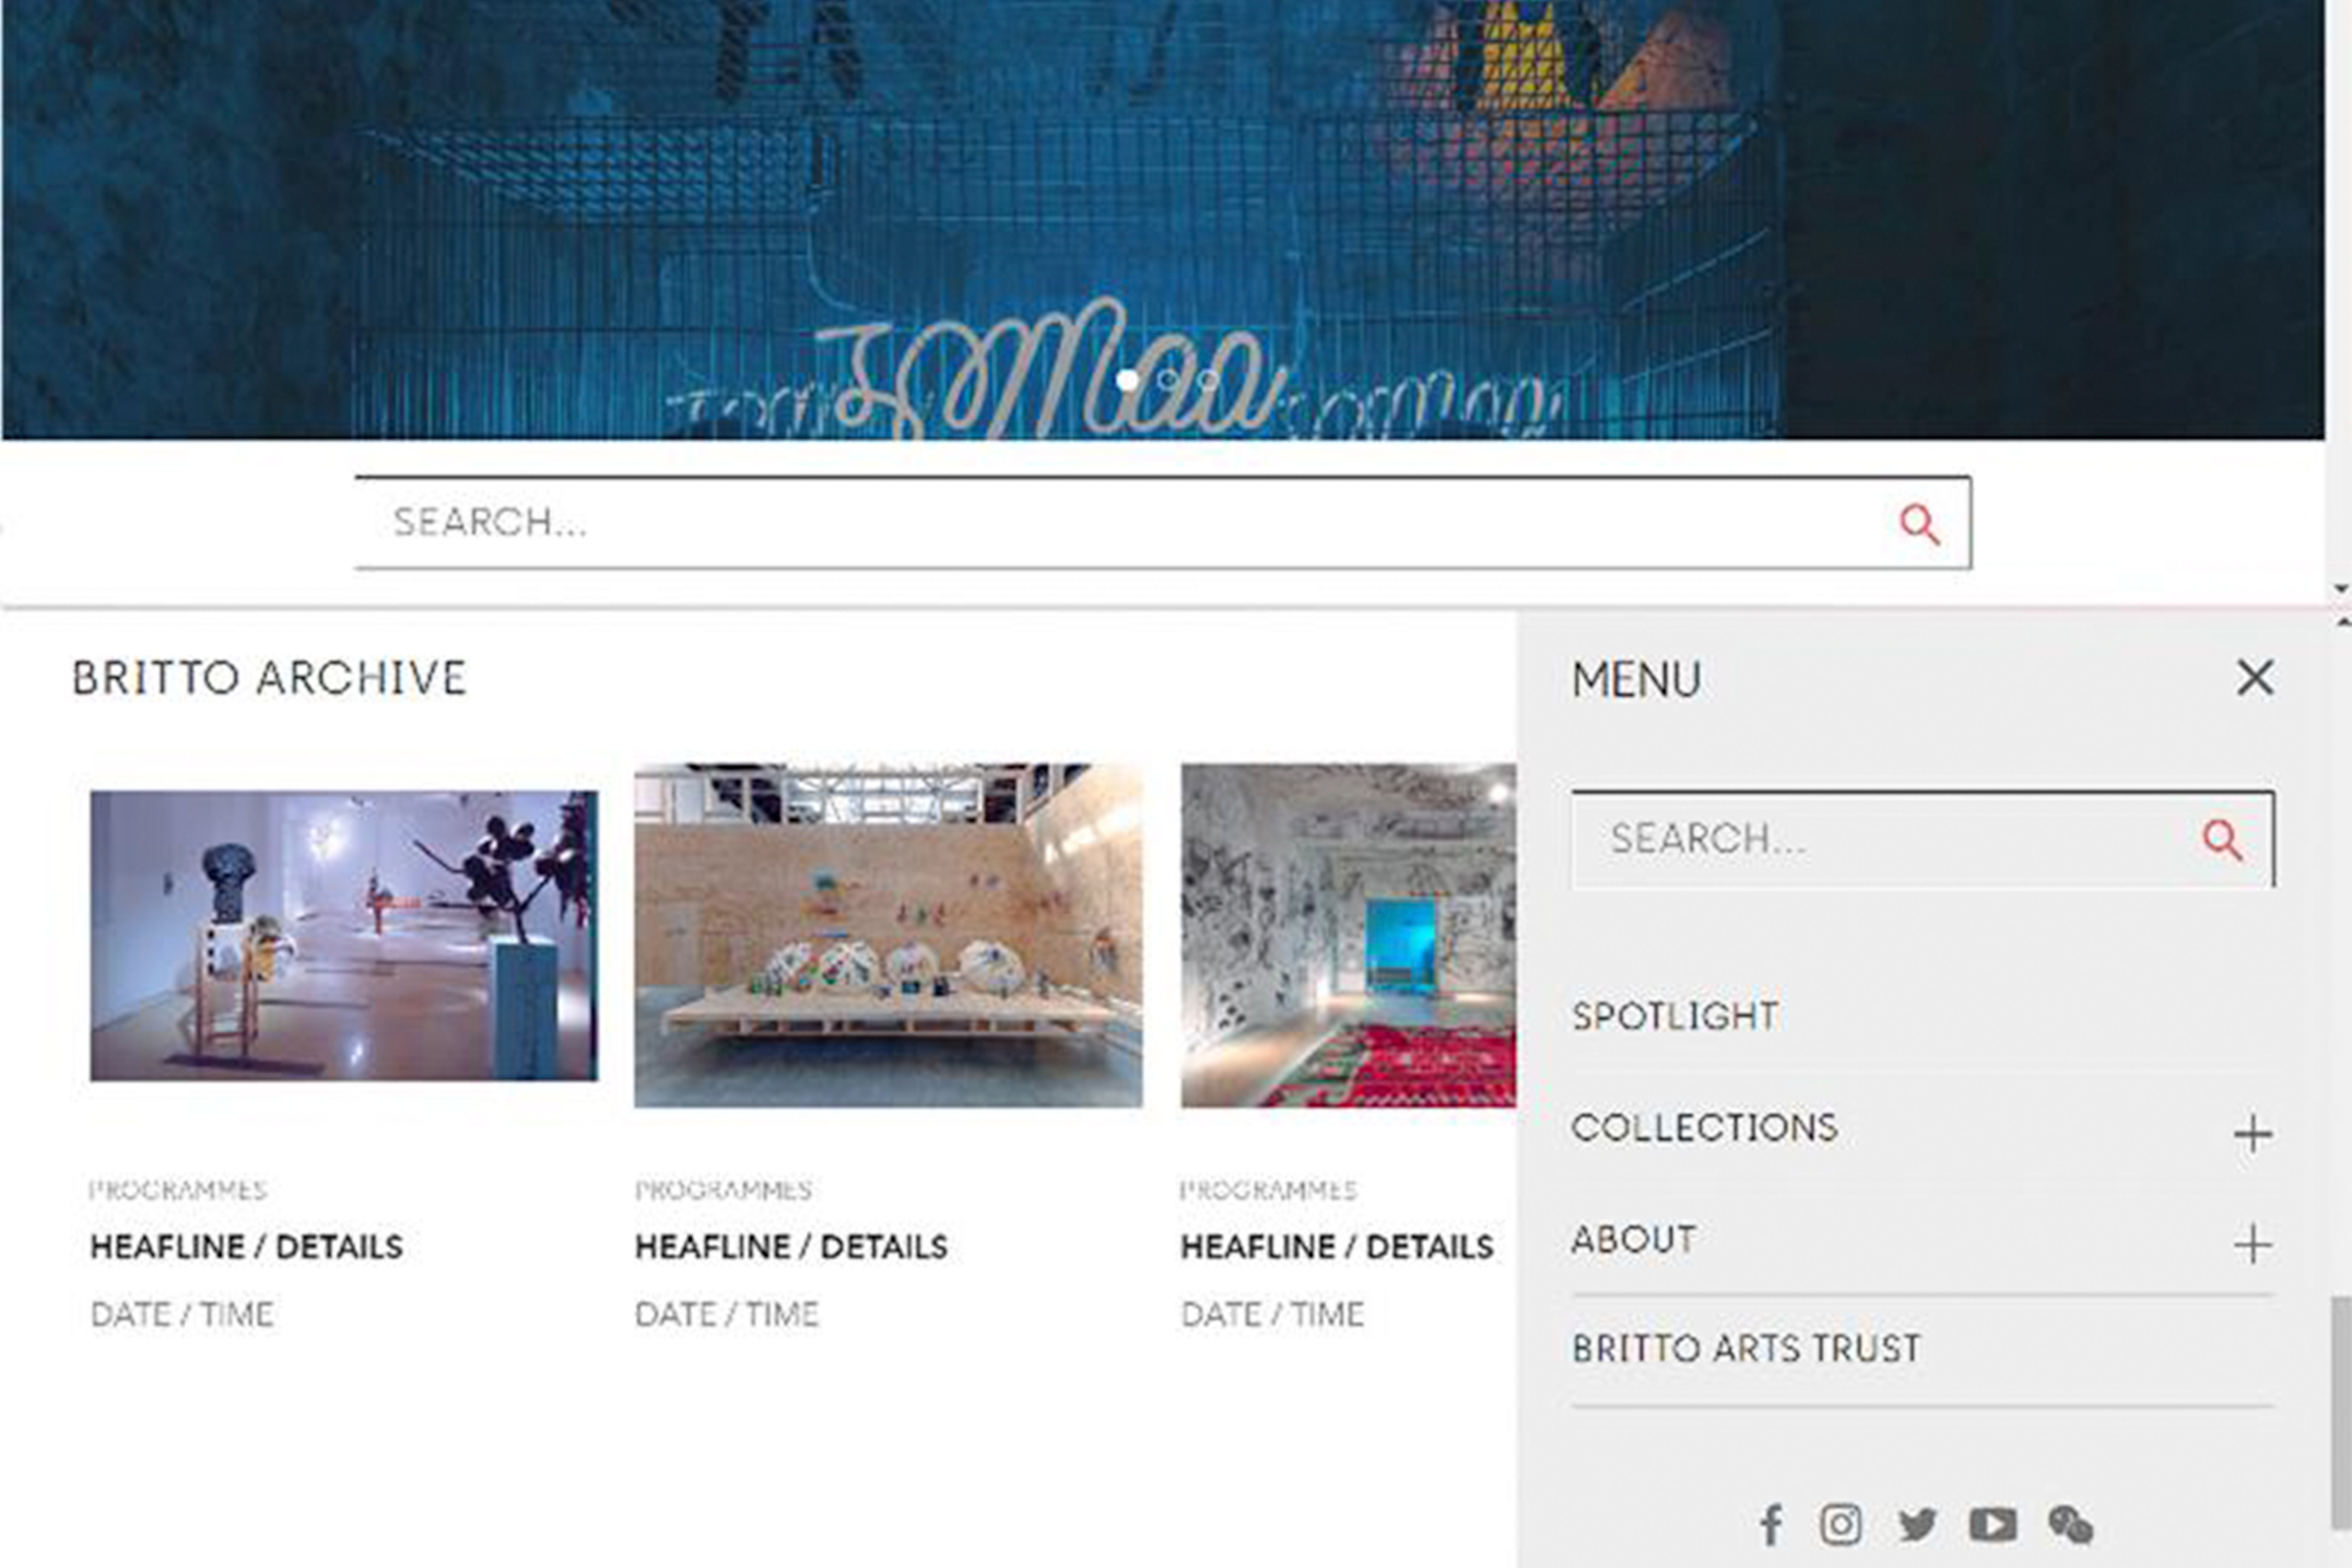Open the Twitter icon in the menu footer
Image resolution: width=2352 pixels, height=1568 pixels.
coord(1917,1525)
